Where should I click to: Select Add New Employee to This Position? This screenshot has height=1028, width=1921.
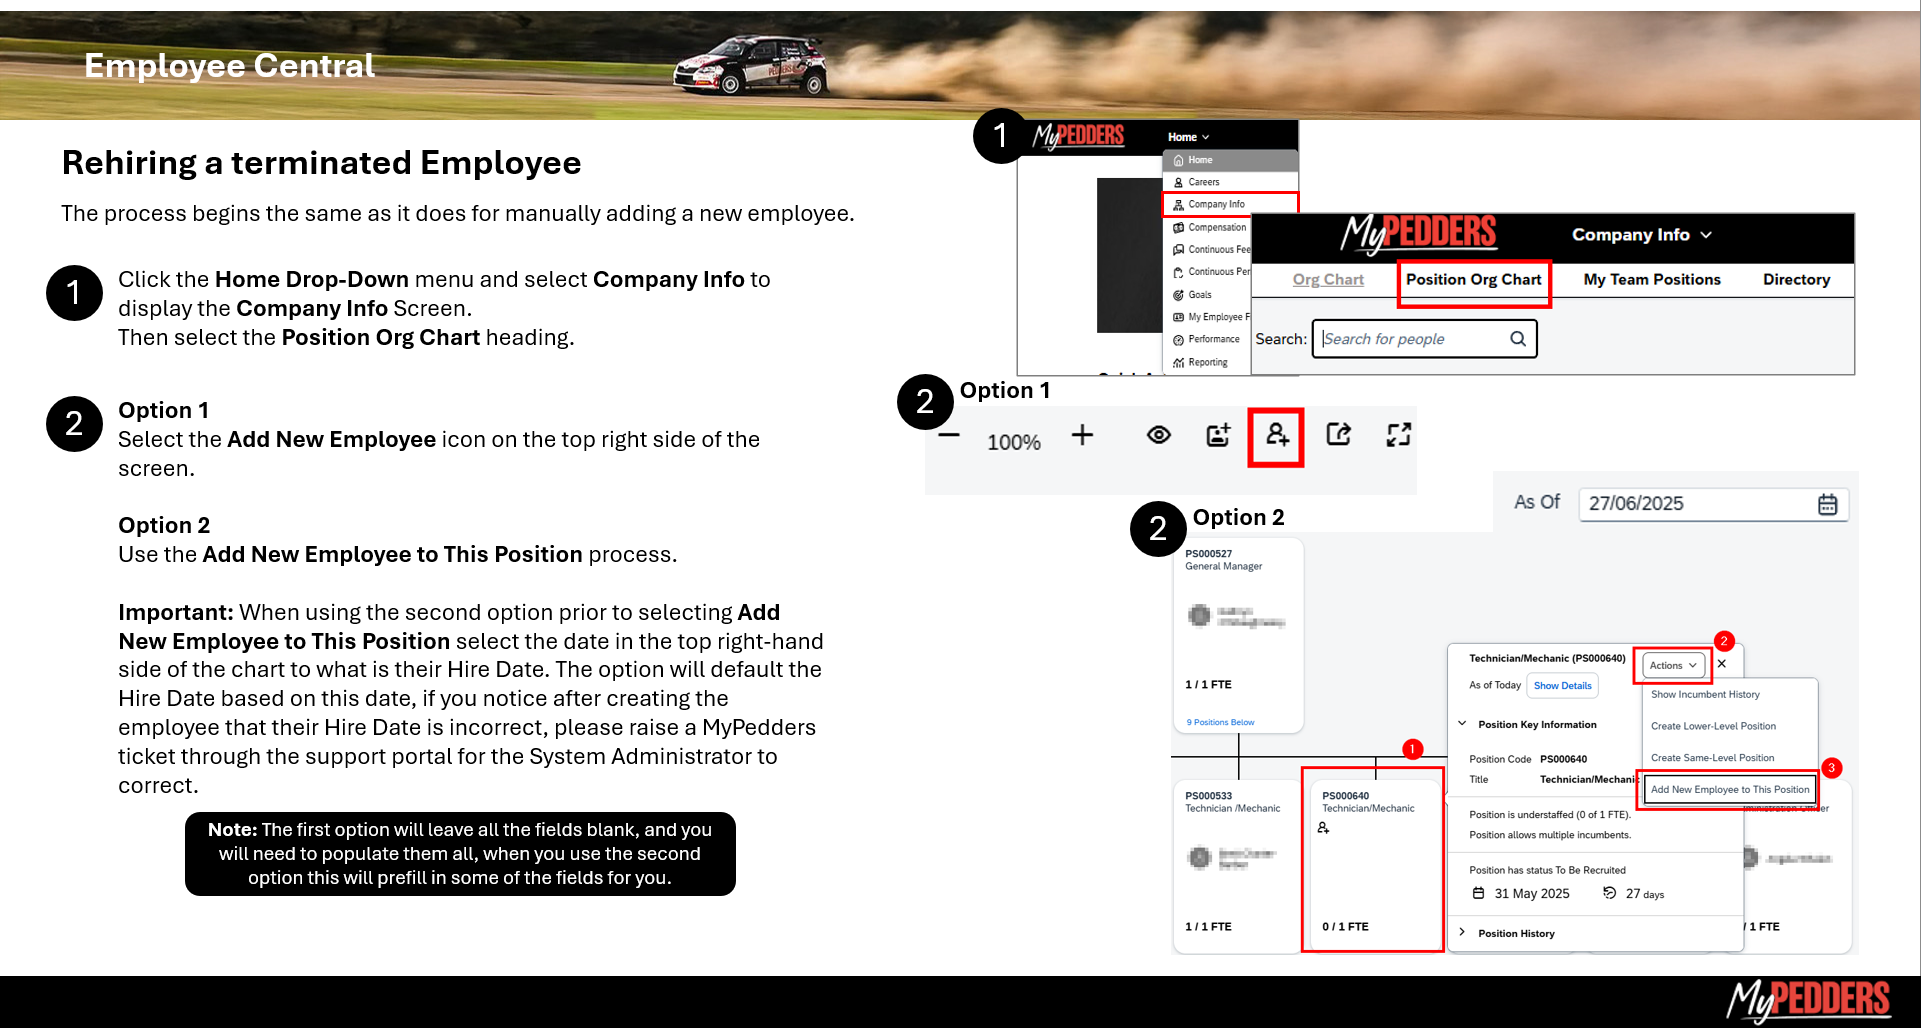[x=1729, y=790]
